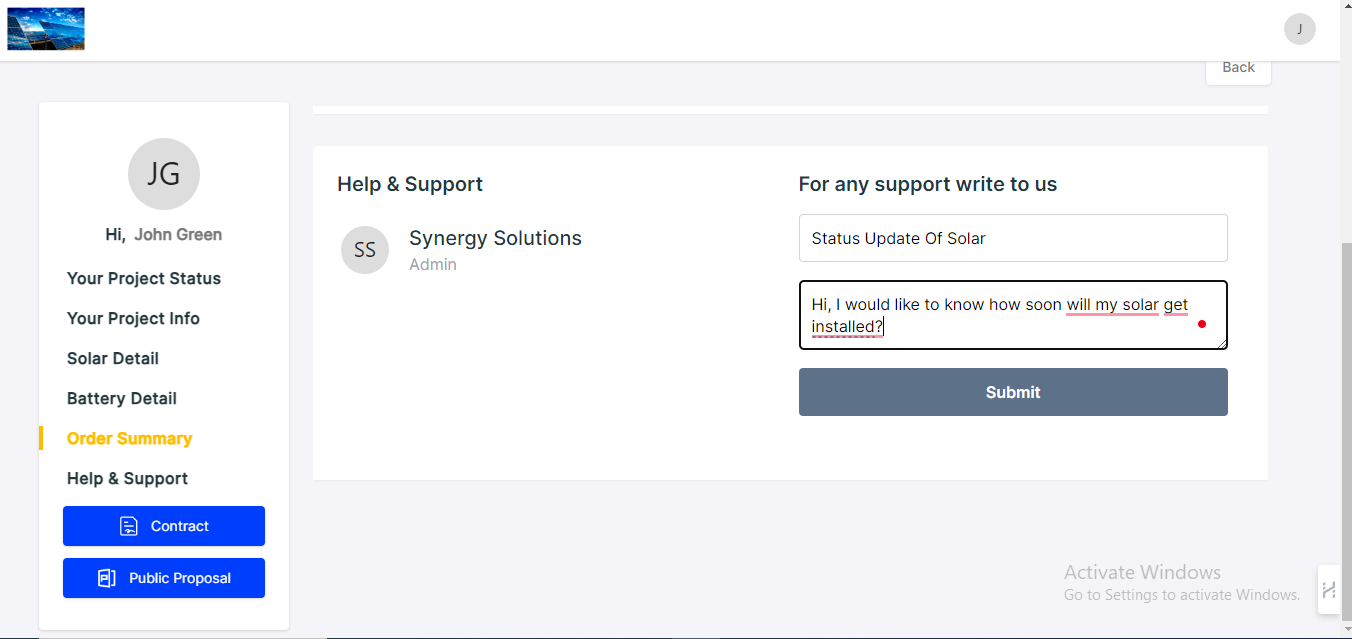Open the J profile avatar menu

coord(1300,29)
